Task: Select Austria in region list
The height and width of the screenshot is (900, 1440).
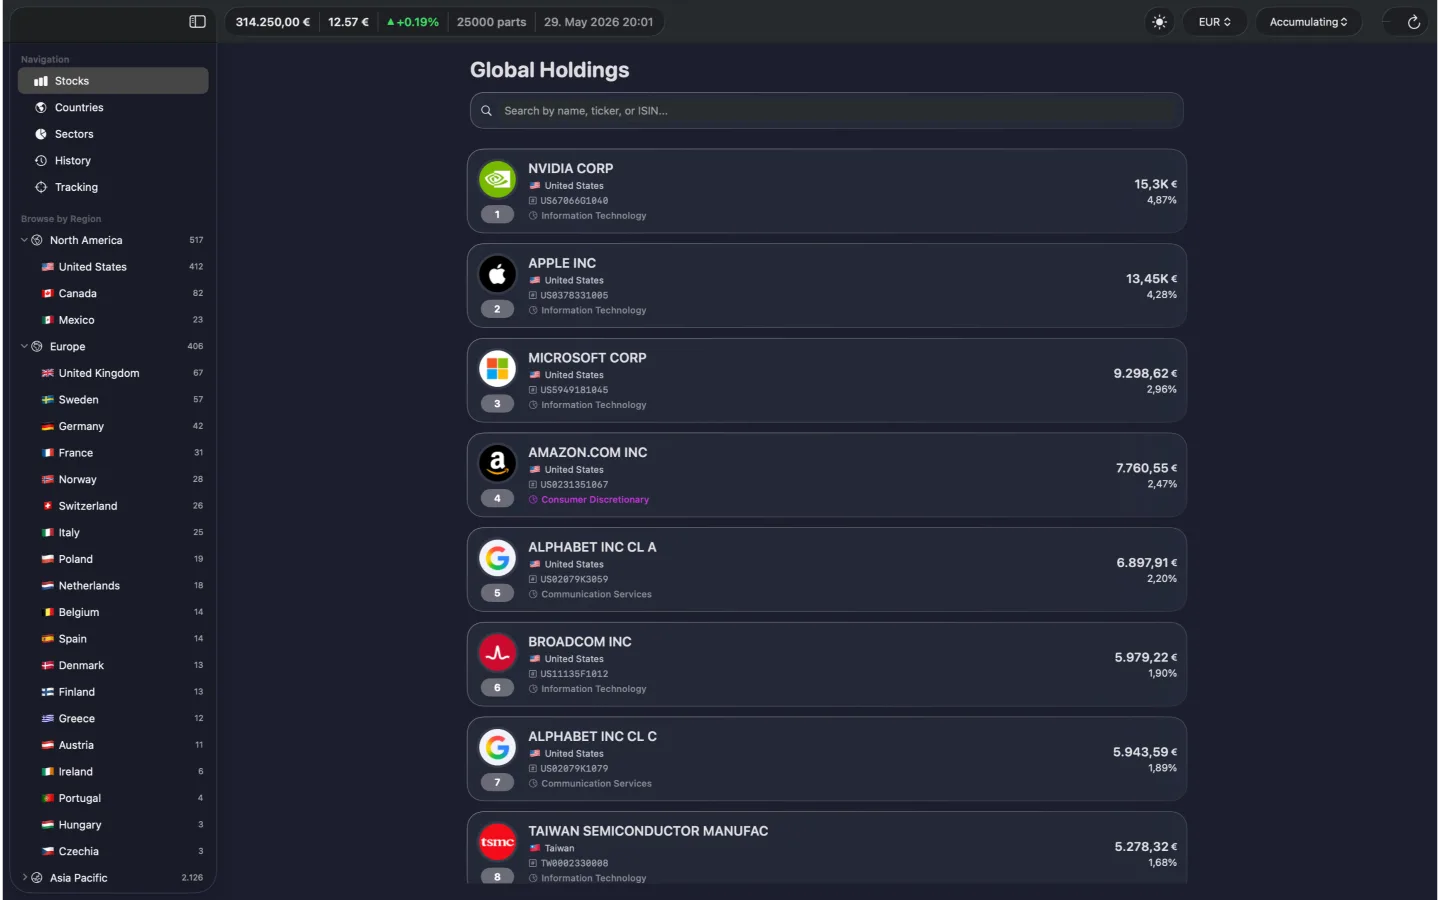Action: tap(113, 745)
